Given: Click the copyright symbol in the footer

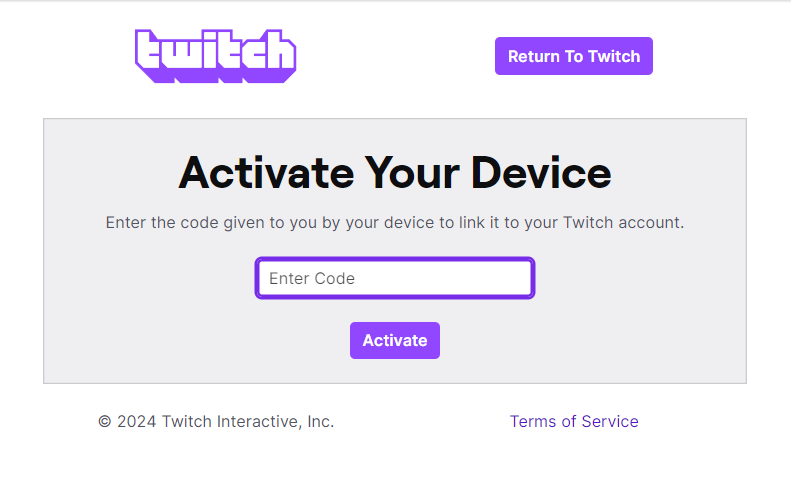Looking at the screenshot, I should (x=104, y=421).
